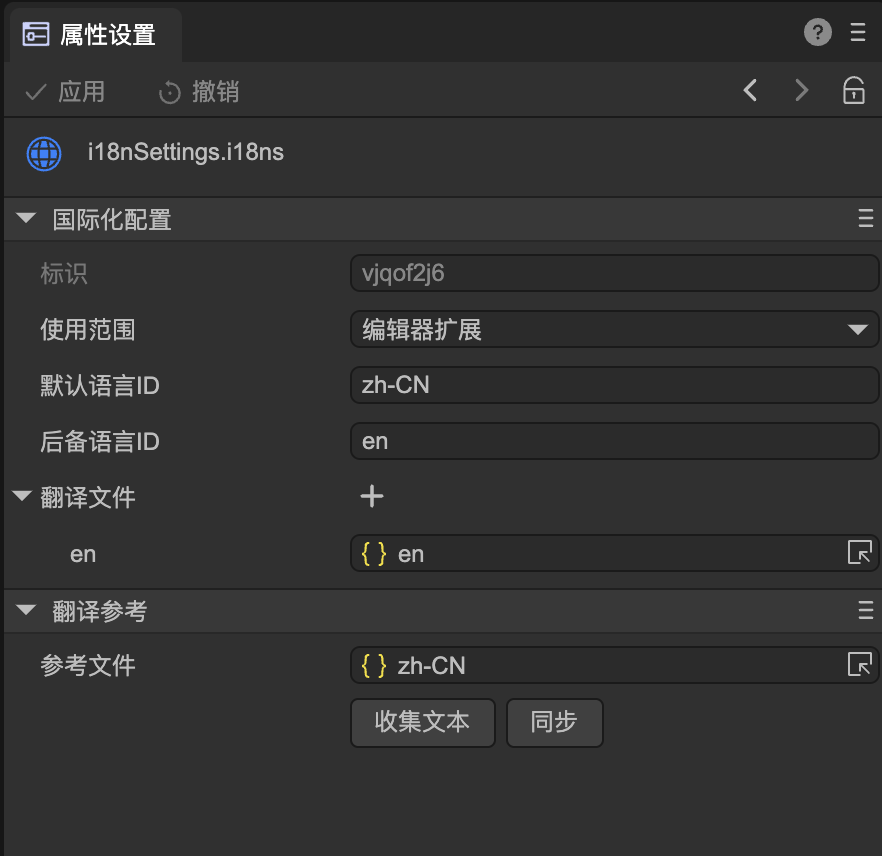This screenshot has height=856, width=882.
Task: Locate the zh-CN reference file via select icon
Action: [x=859, y=665]
